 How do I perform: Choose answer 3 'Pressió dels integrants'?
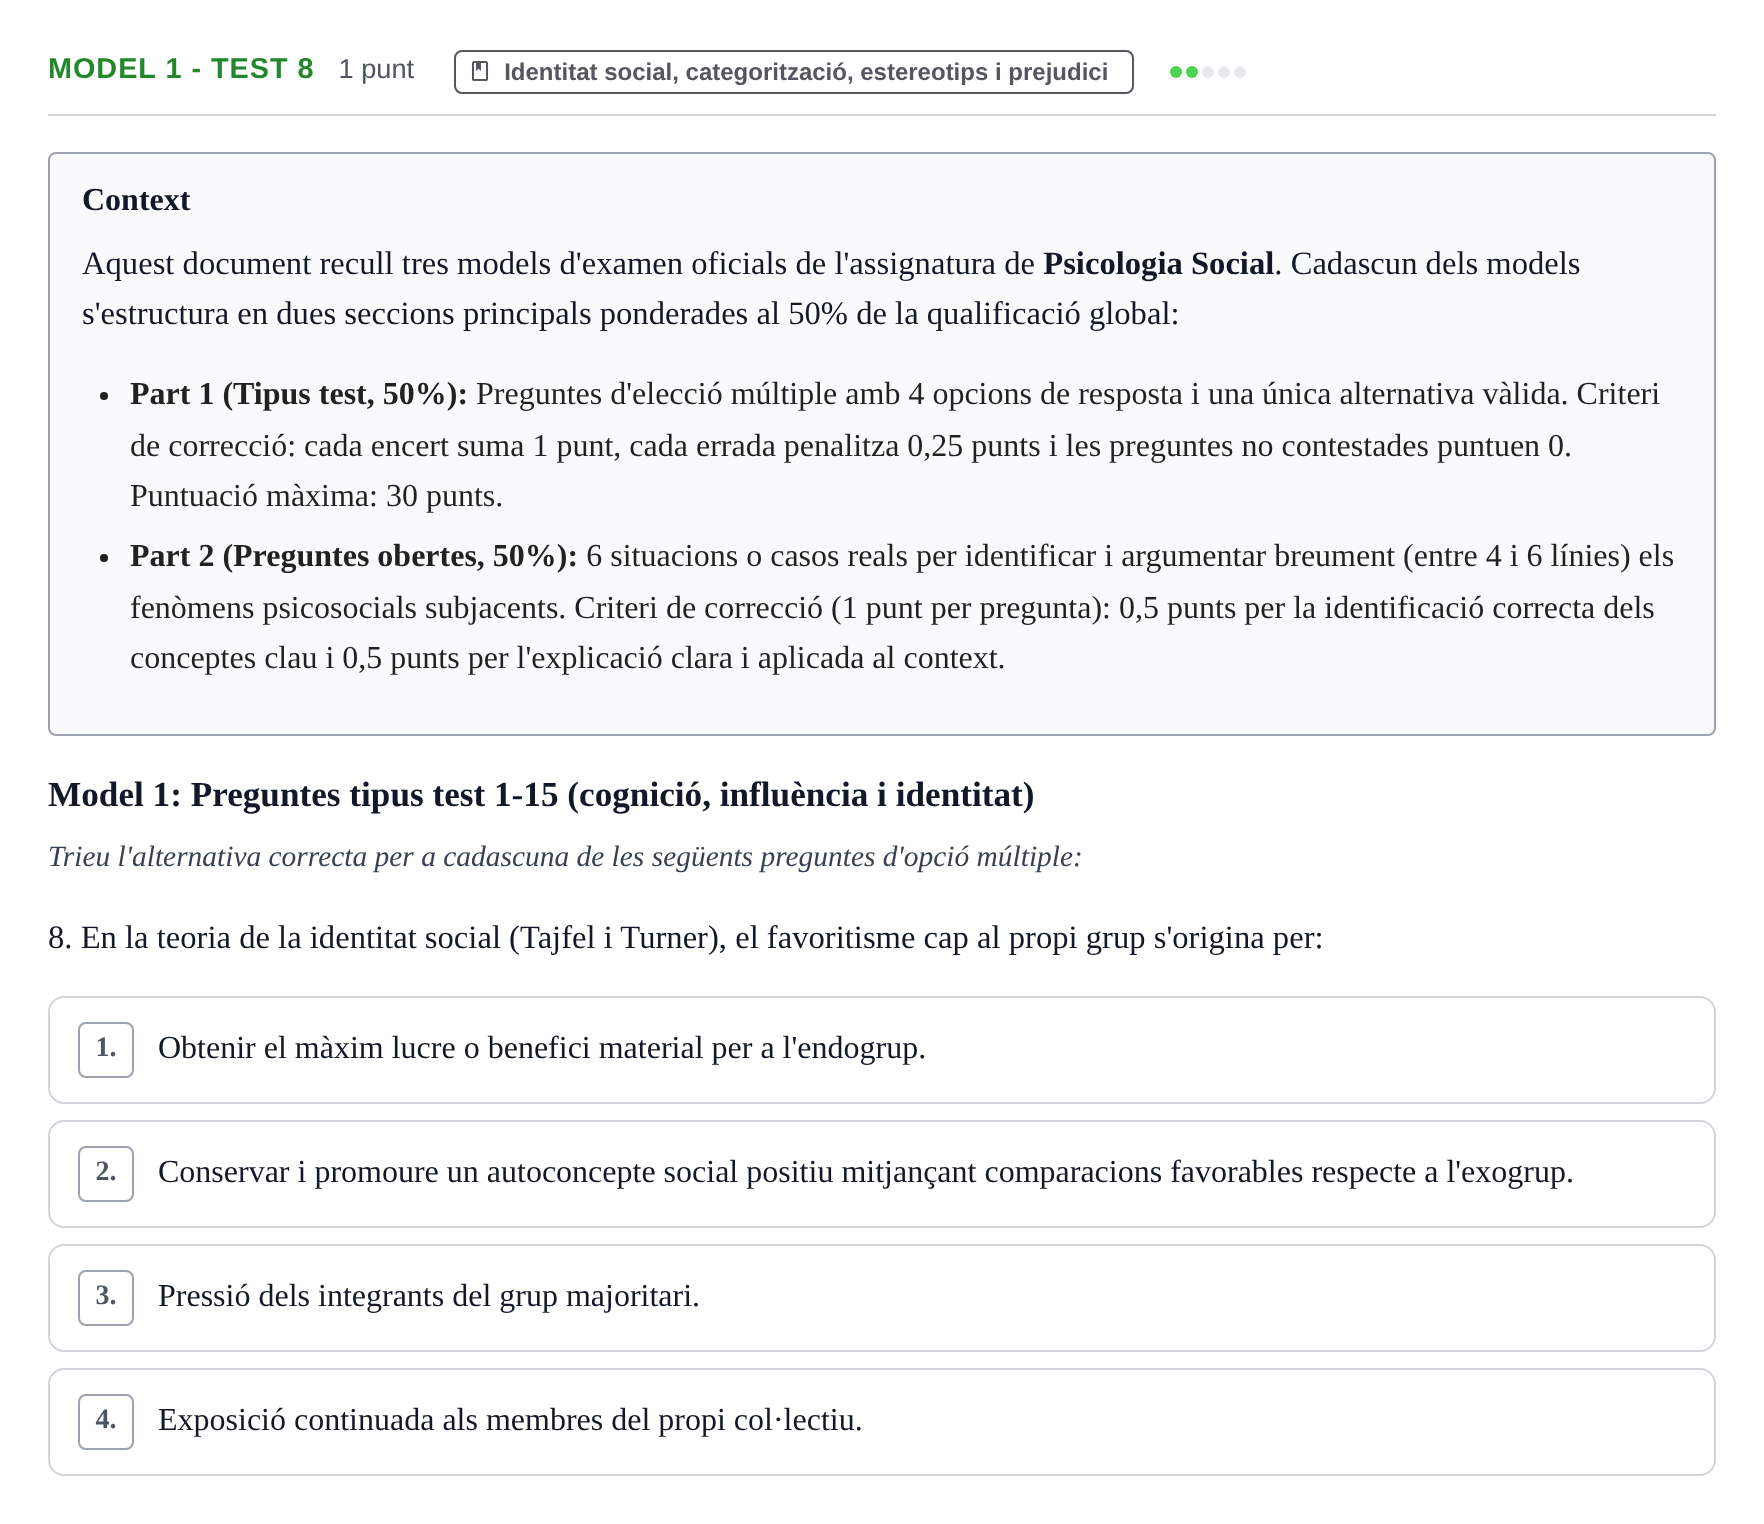881,1298
